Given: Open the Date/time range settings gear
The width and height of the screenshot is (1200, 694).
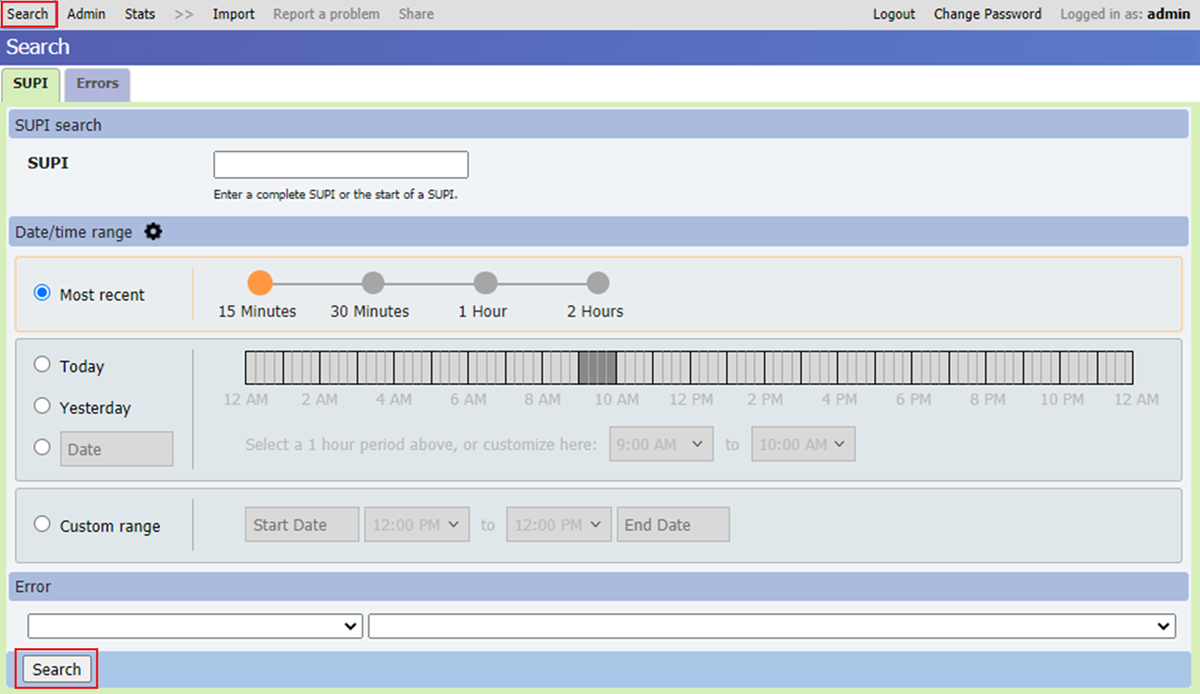Looking at the screenshot, I should pos(153,231).
